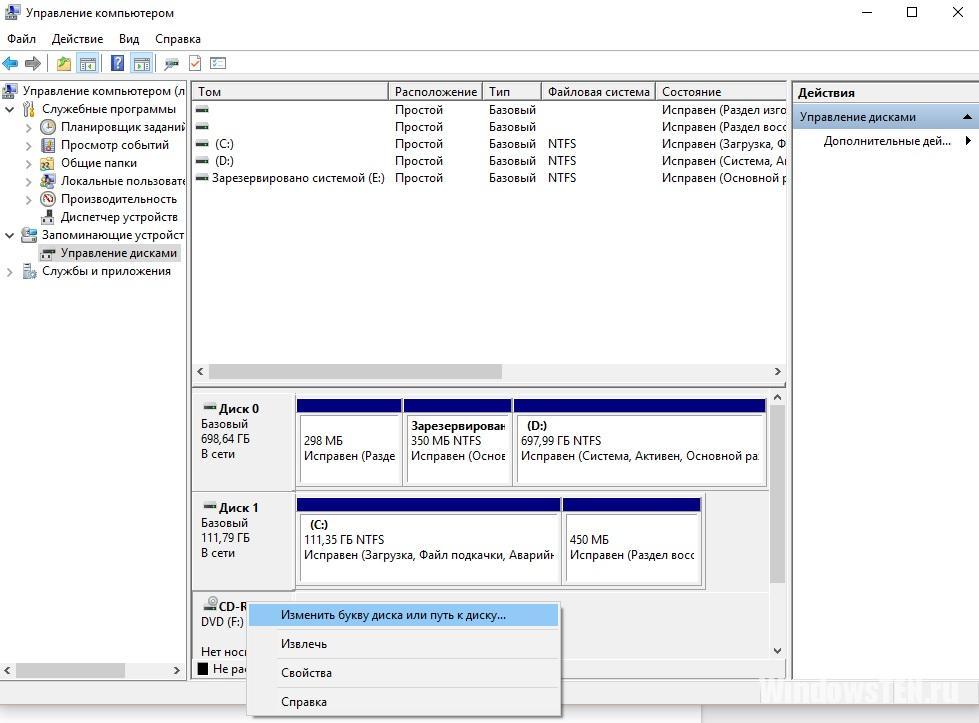Screen dimensions: 979x723
Task: Sort by the Тип column header
Action: pos(511,91)
